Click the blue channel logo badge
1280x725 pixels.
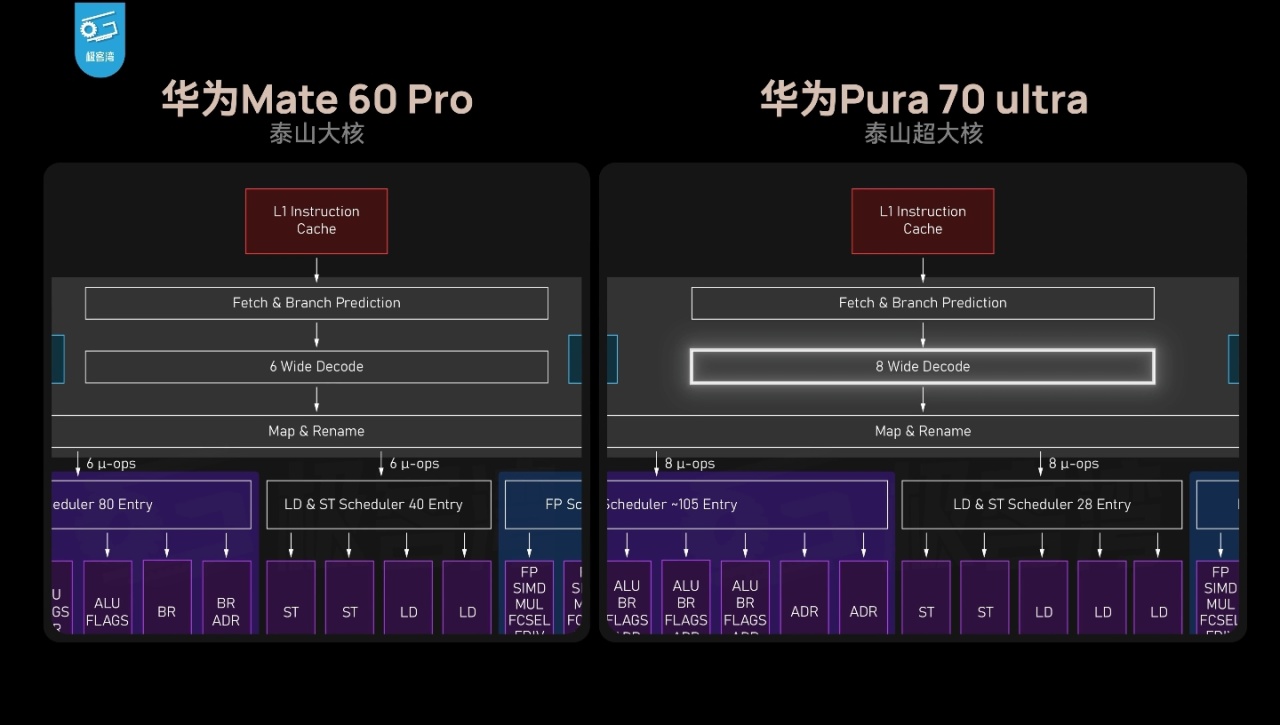pos(100,38)
